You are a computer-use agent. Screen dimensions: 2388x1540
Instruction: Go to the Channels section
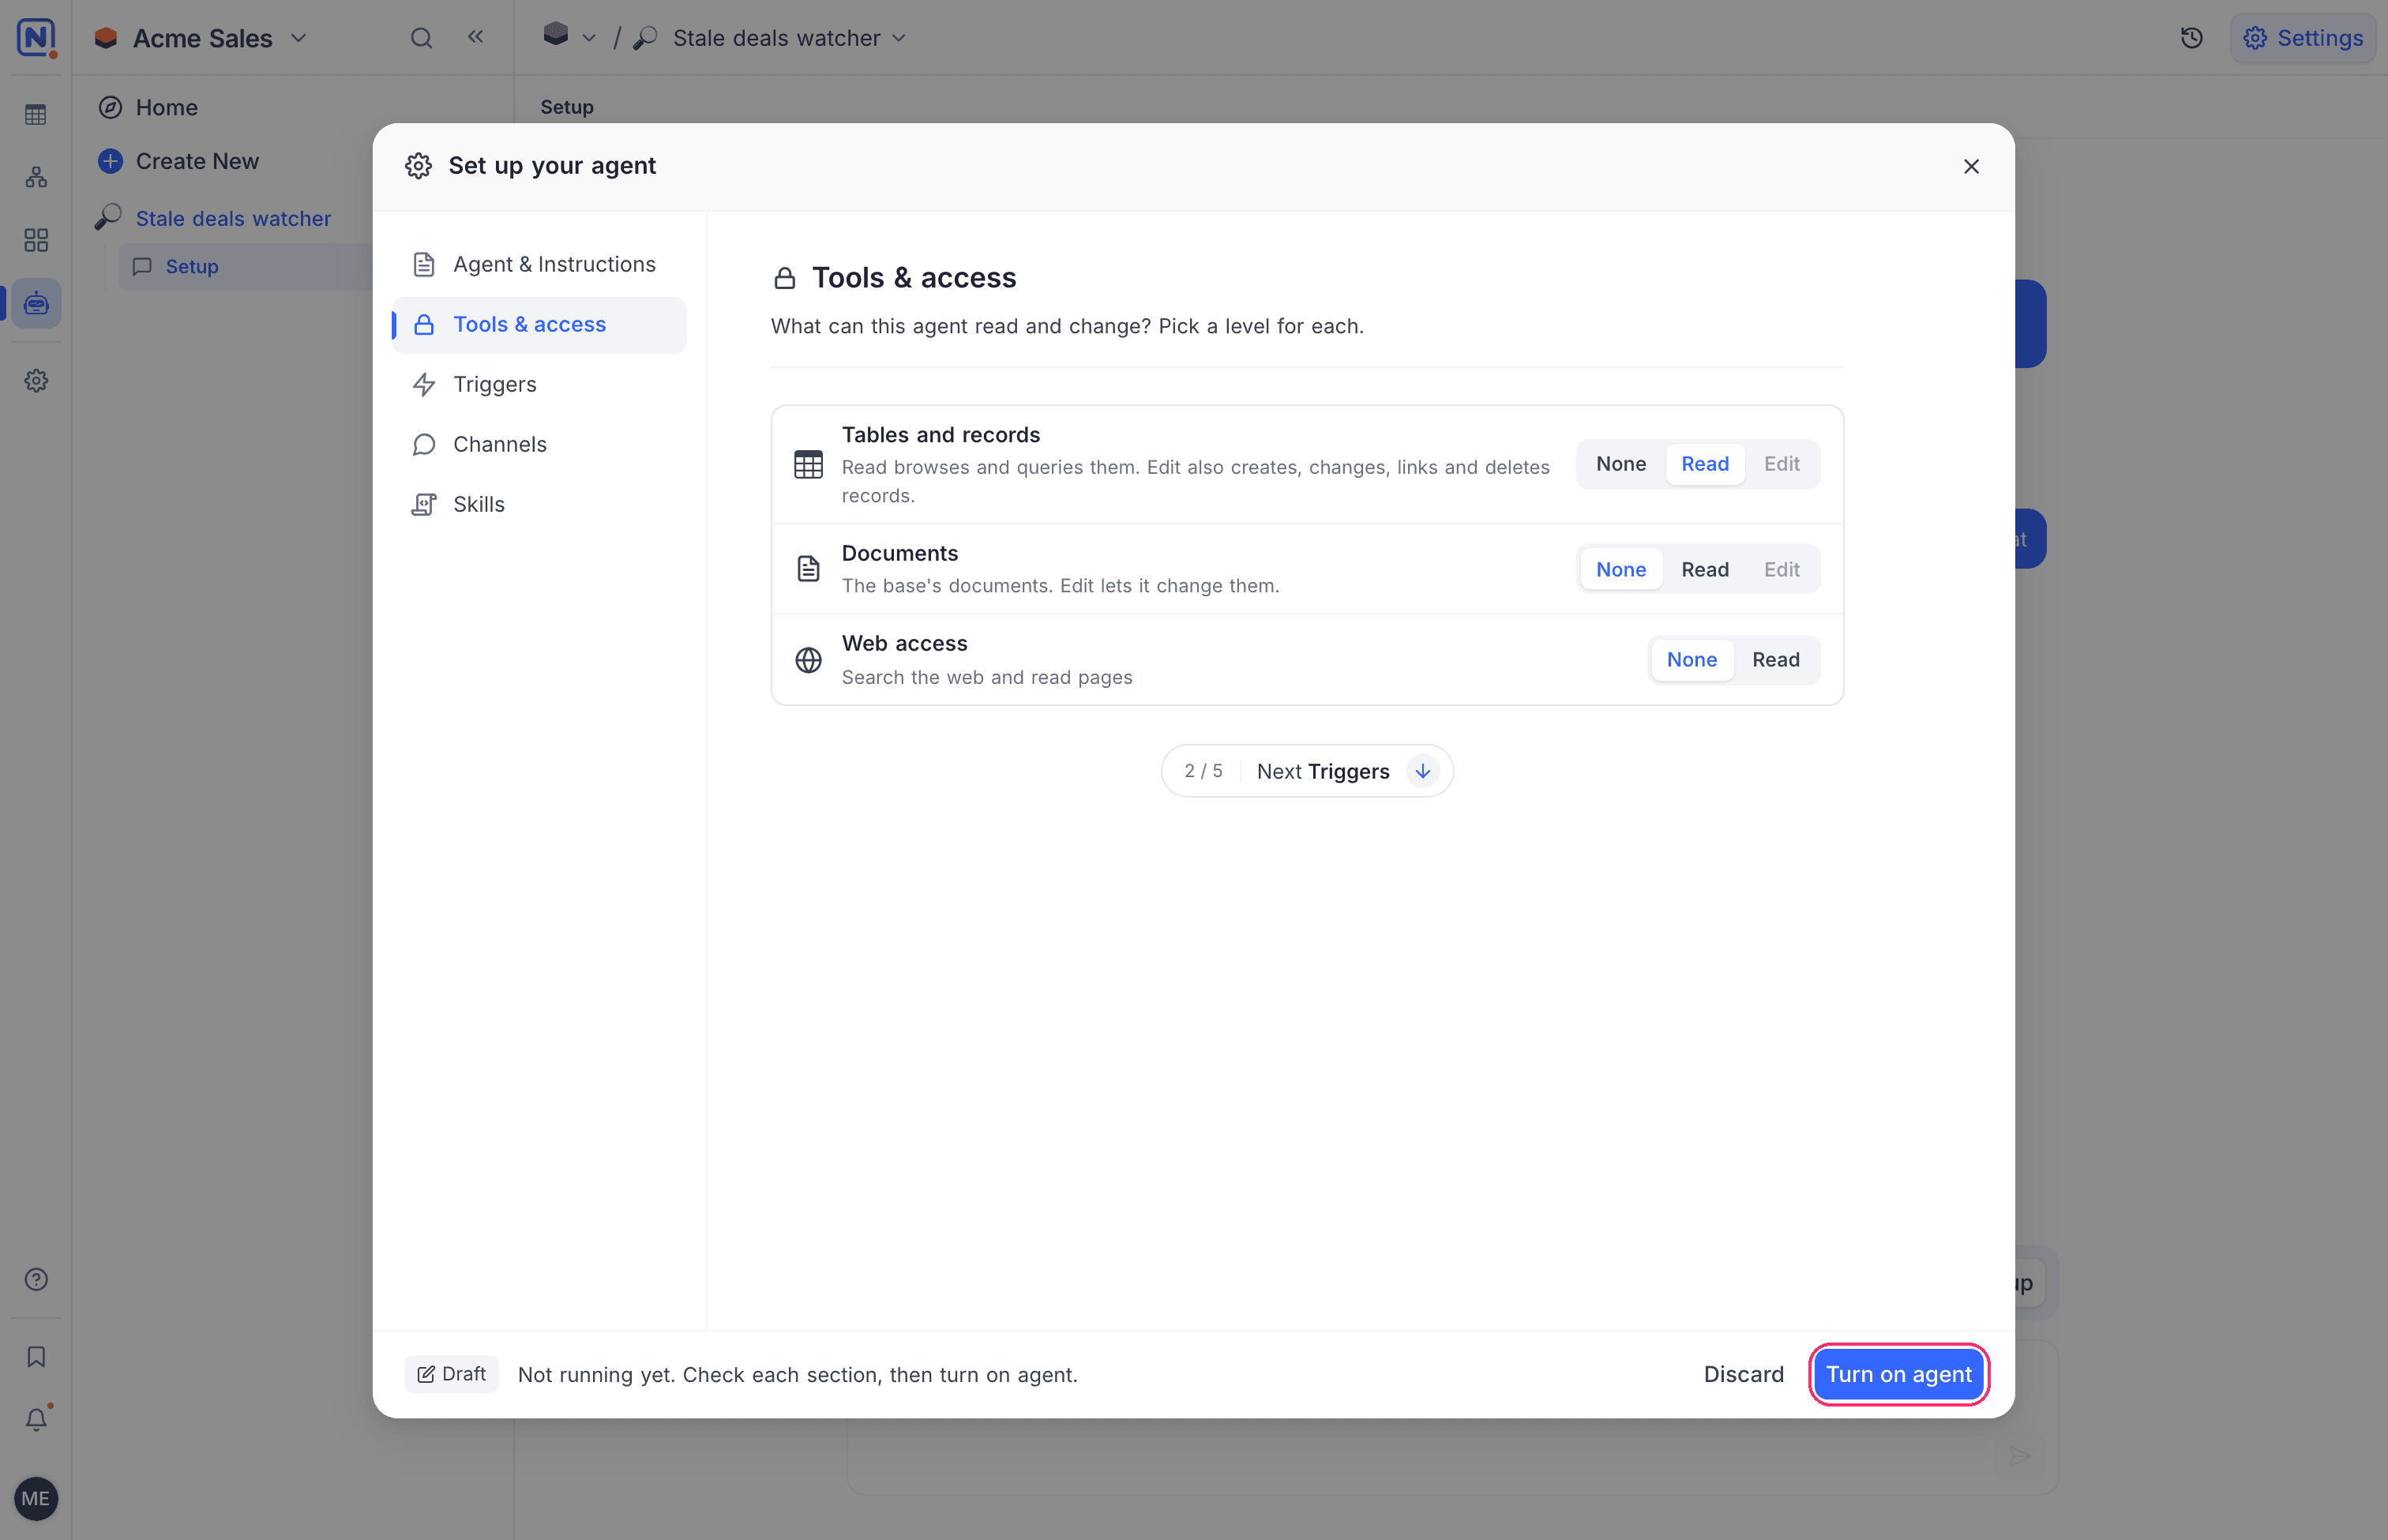pos(538,444)
